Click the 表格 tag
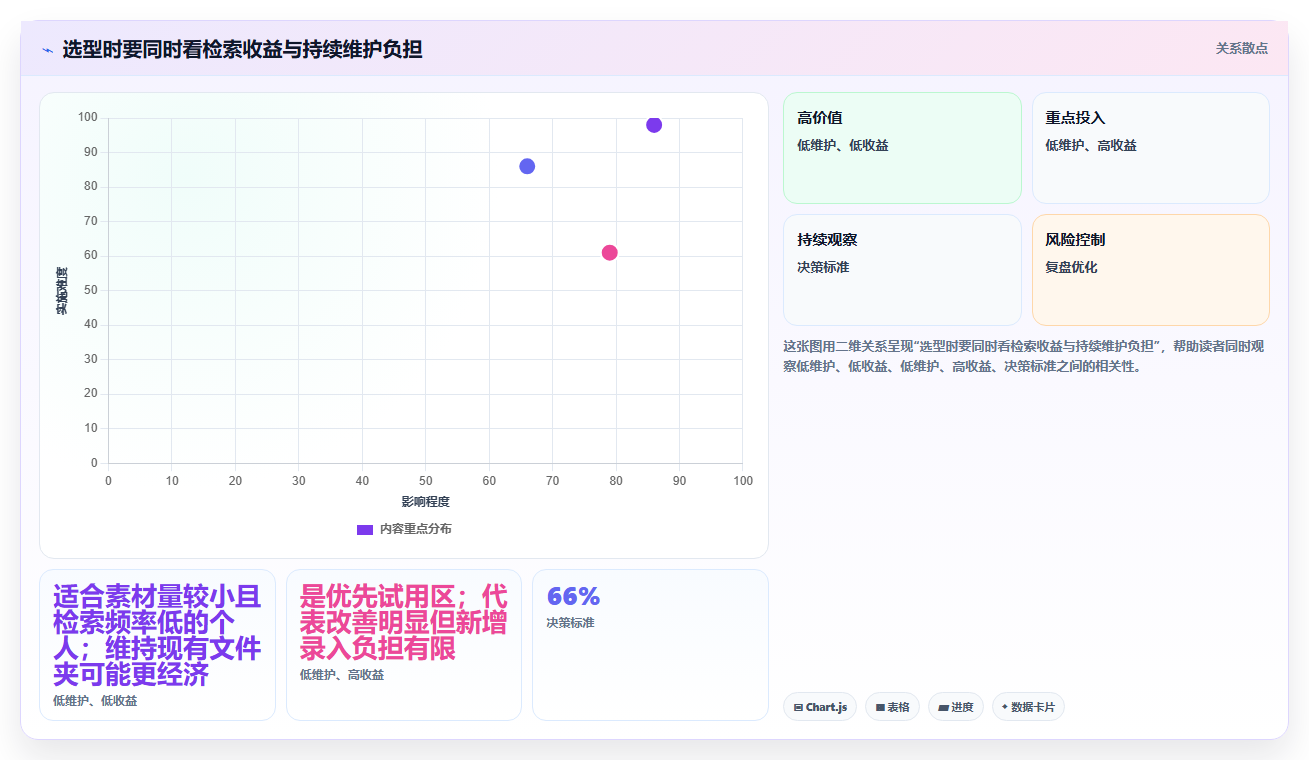1309x760 pixels. 892,707
